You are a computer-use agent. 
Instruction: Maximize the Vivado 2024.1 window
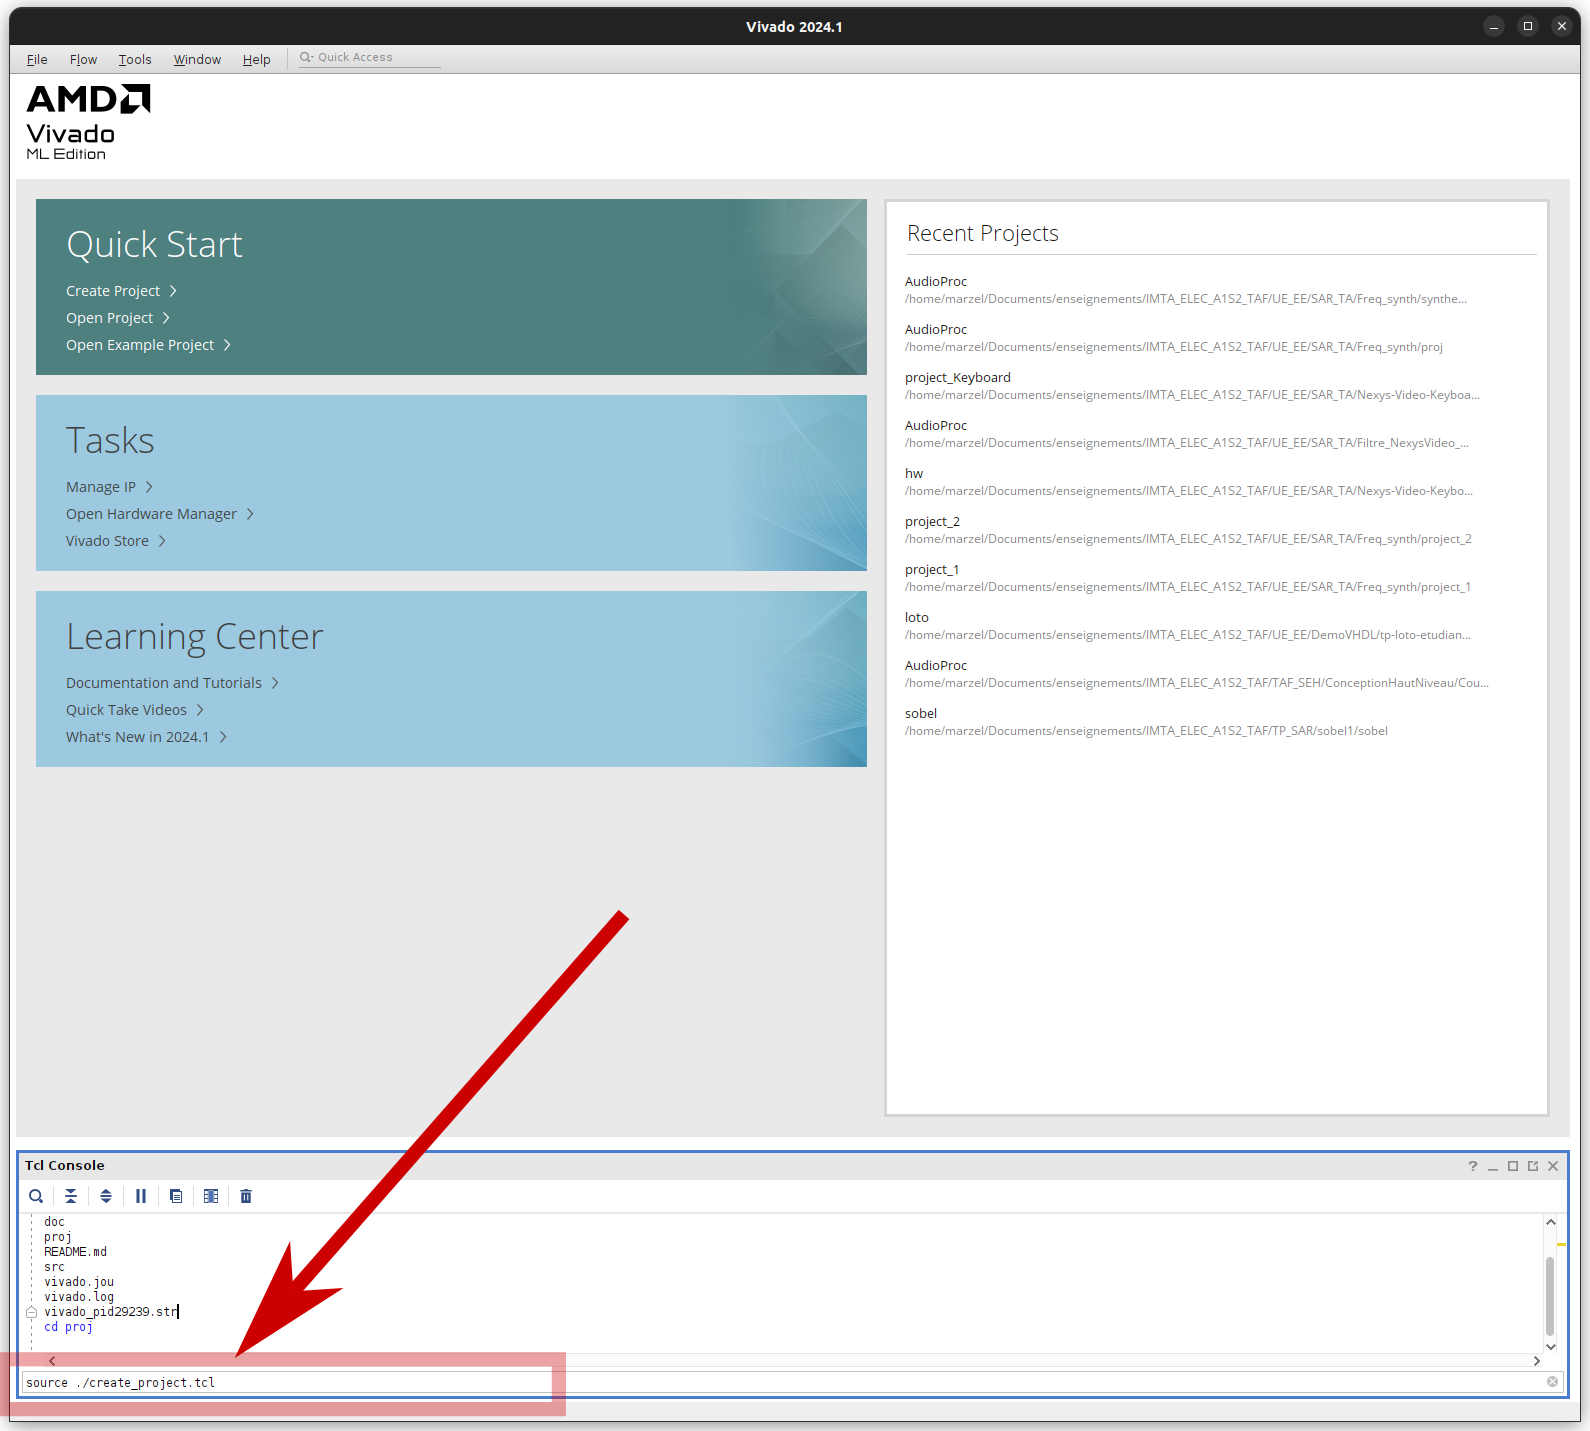coord(1528,27)
